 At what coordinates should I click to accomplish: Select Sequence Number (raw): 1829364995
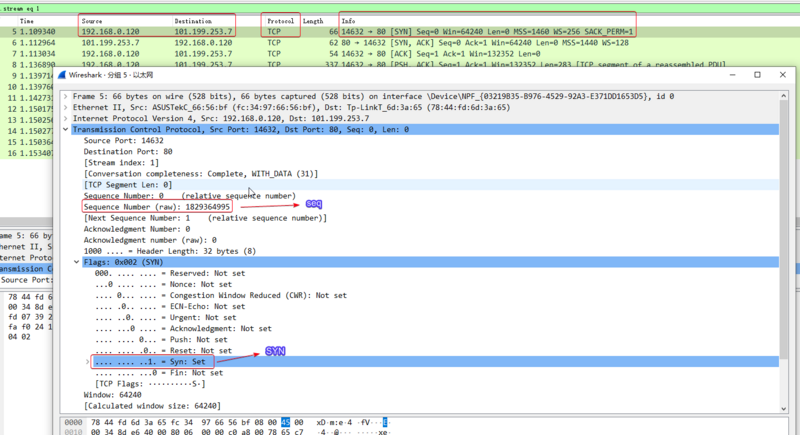pyautogui.click(x=157, y=207)
